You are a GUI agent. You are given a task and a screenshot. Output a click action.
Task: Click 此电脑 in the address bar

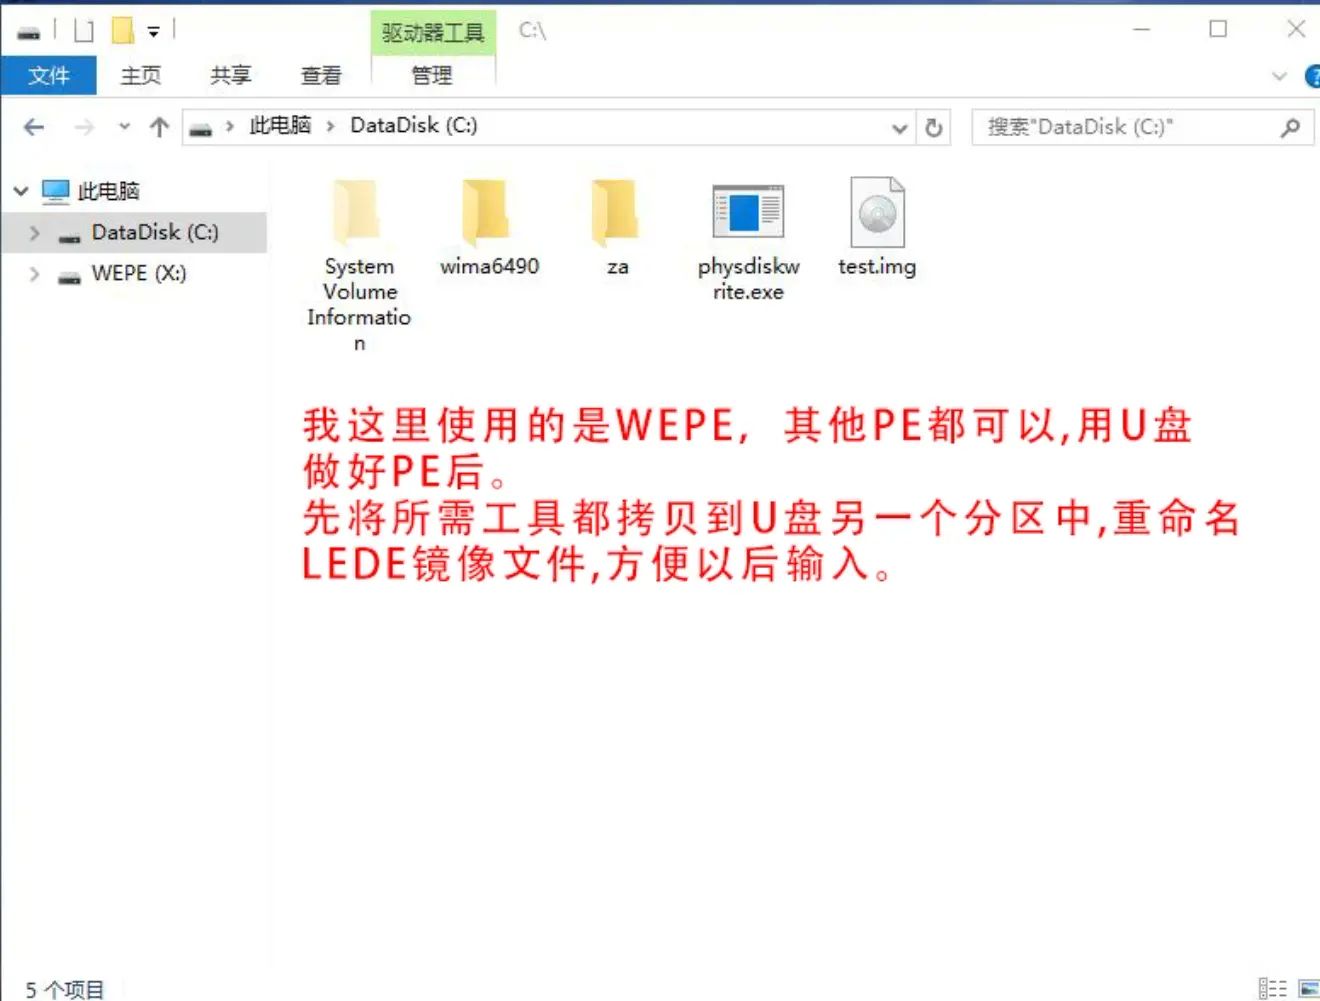click(x=279, y=126)
